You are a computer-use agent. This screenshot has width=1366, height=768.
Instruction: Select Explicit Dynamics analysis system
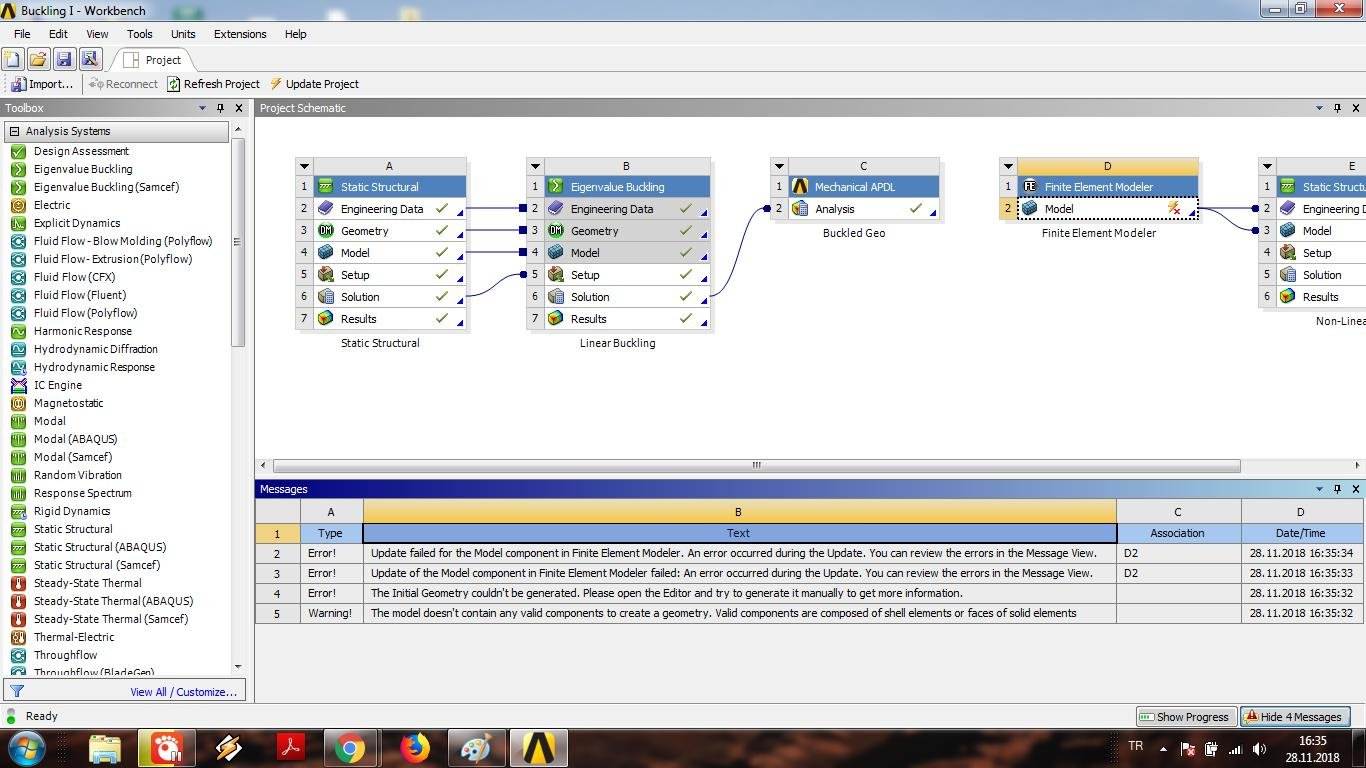tap(77, 223)
